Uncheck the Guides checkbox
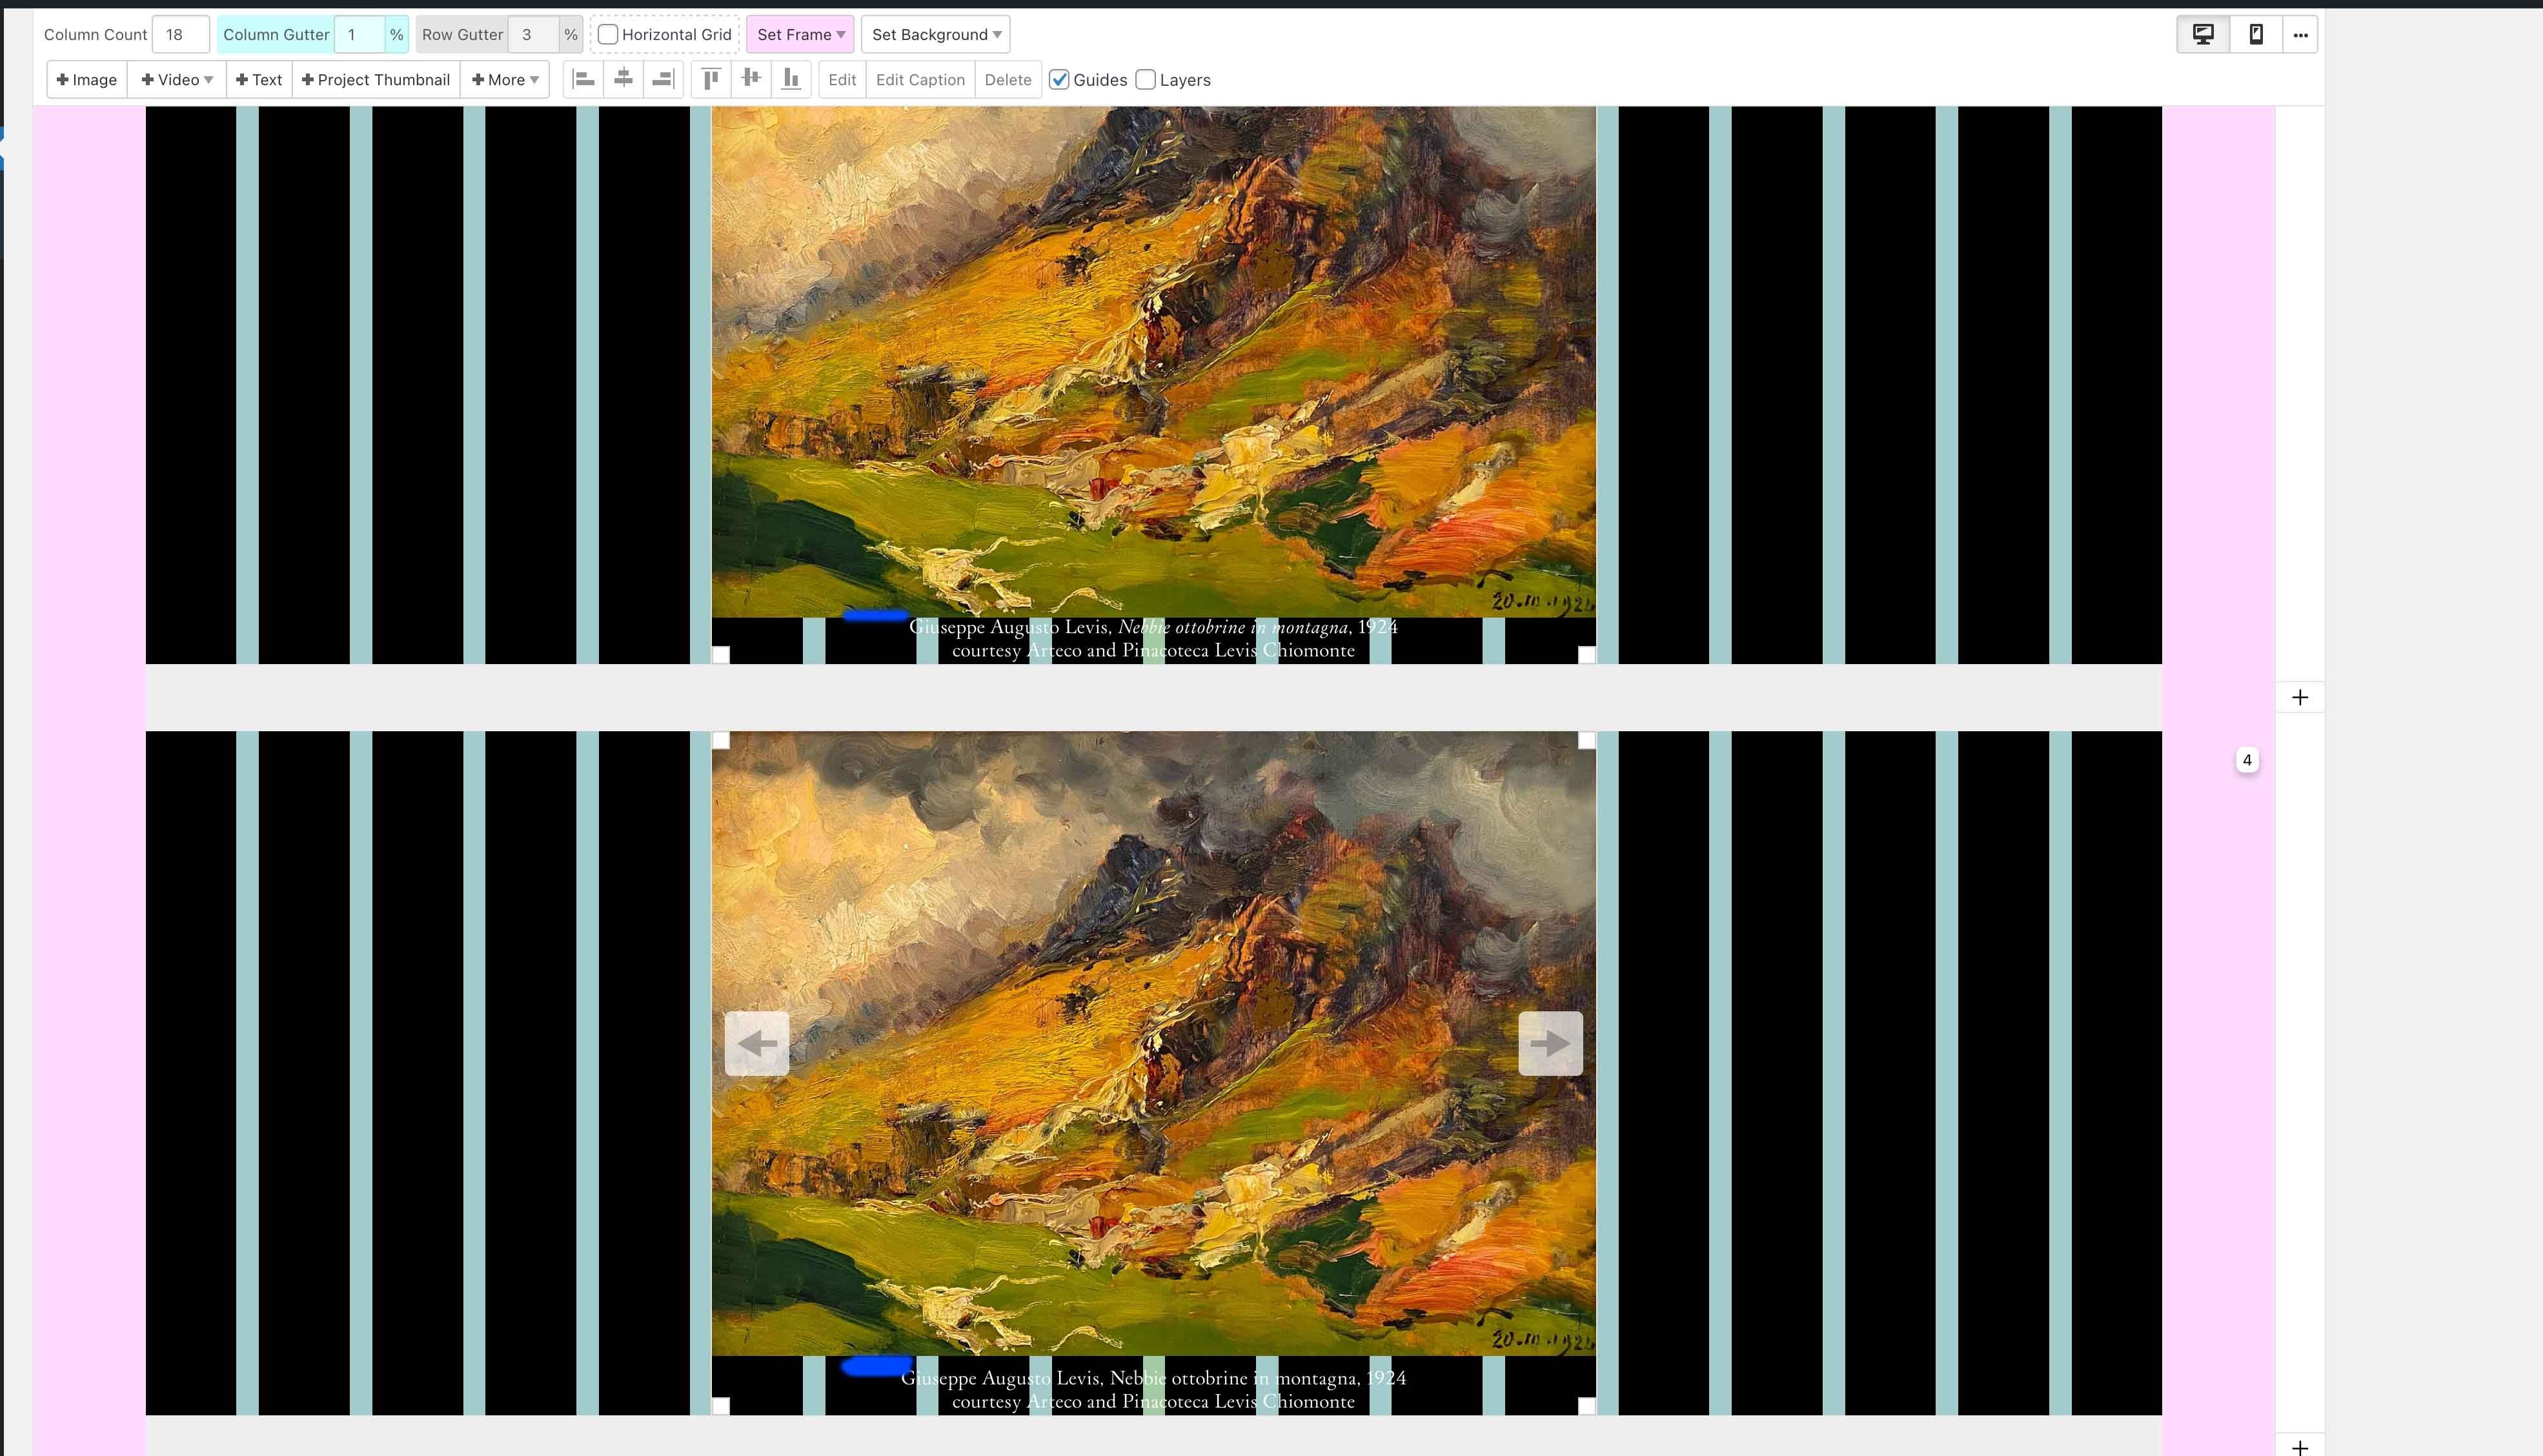2543x1456 pixels. (x=1059, y=80)
